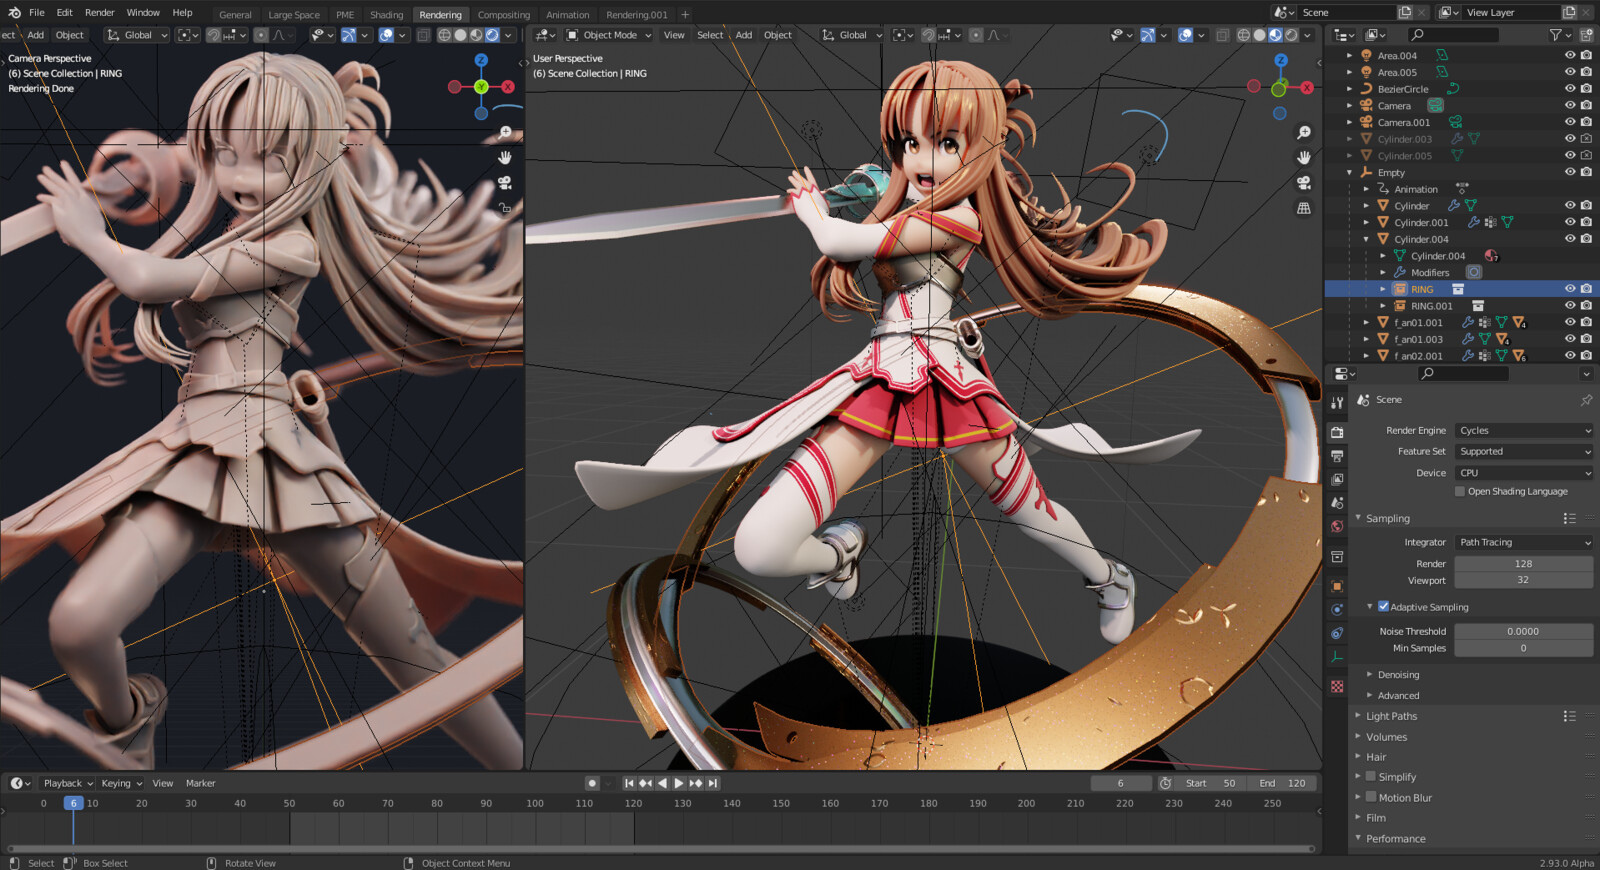1600x870 pixels.
Task: Switch to the Shading workspace tab
Action: 387,15
